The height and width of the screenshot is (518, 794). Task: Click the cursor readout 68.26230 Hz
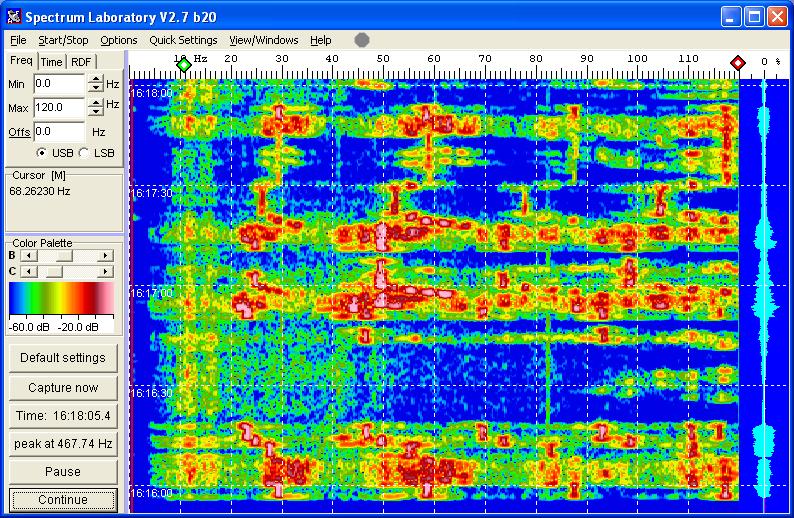tap(39, 191)
